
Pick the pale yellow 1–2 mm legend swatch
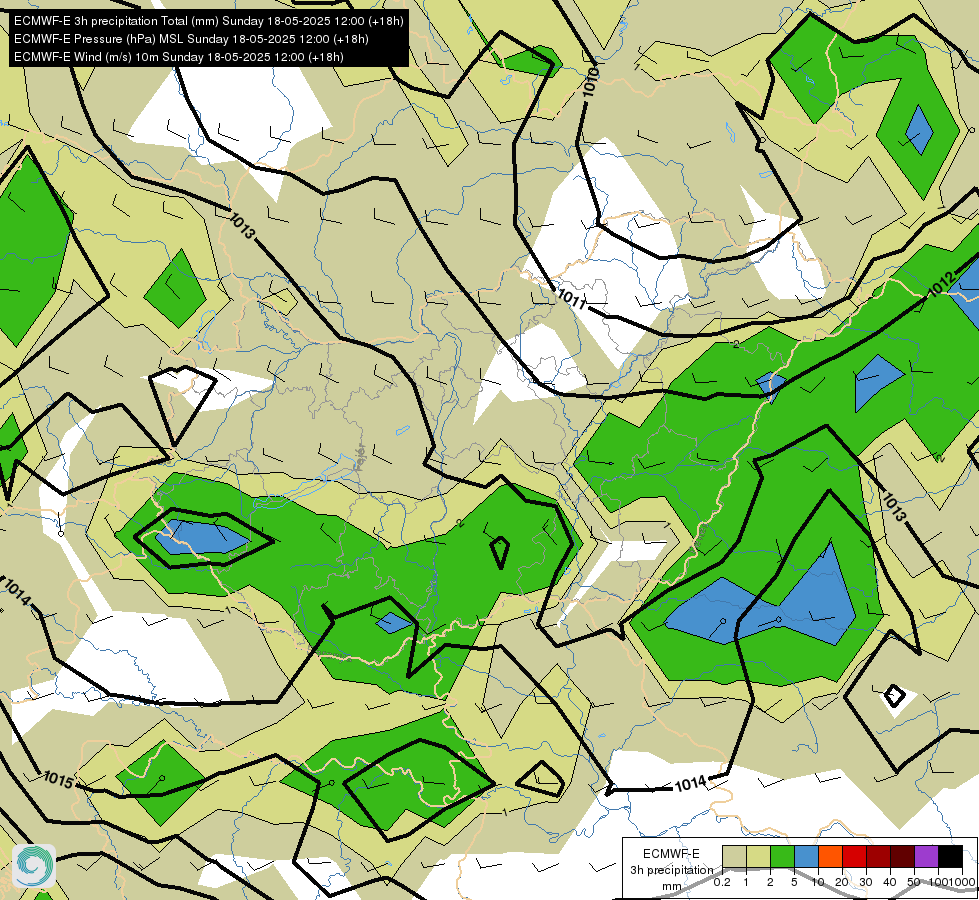(758, 857)
